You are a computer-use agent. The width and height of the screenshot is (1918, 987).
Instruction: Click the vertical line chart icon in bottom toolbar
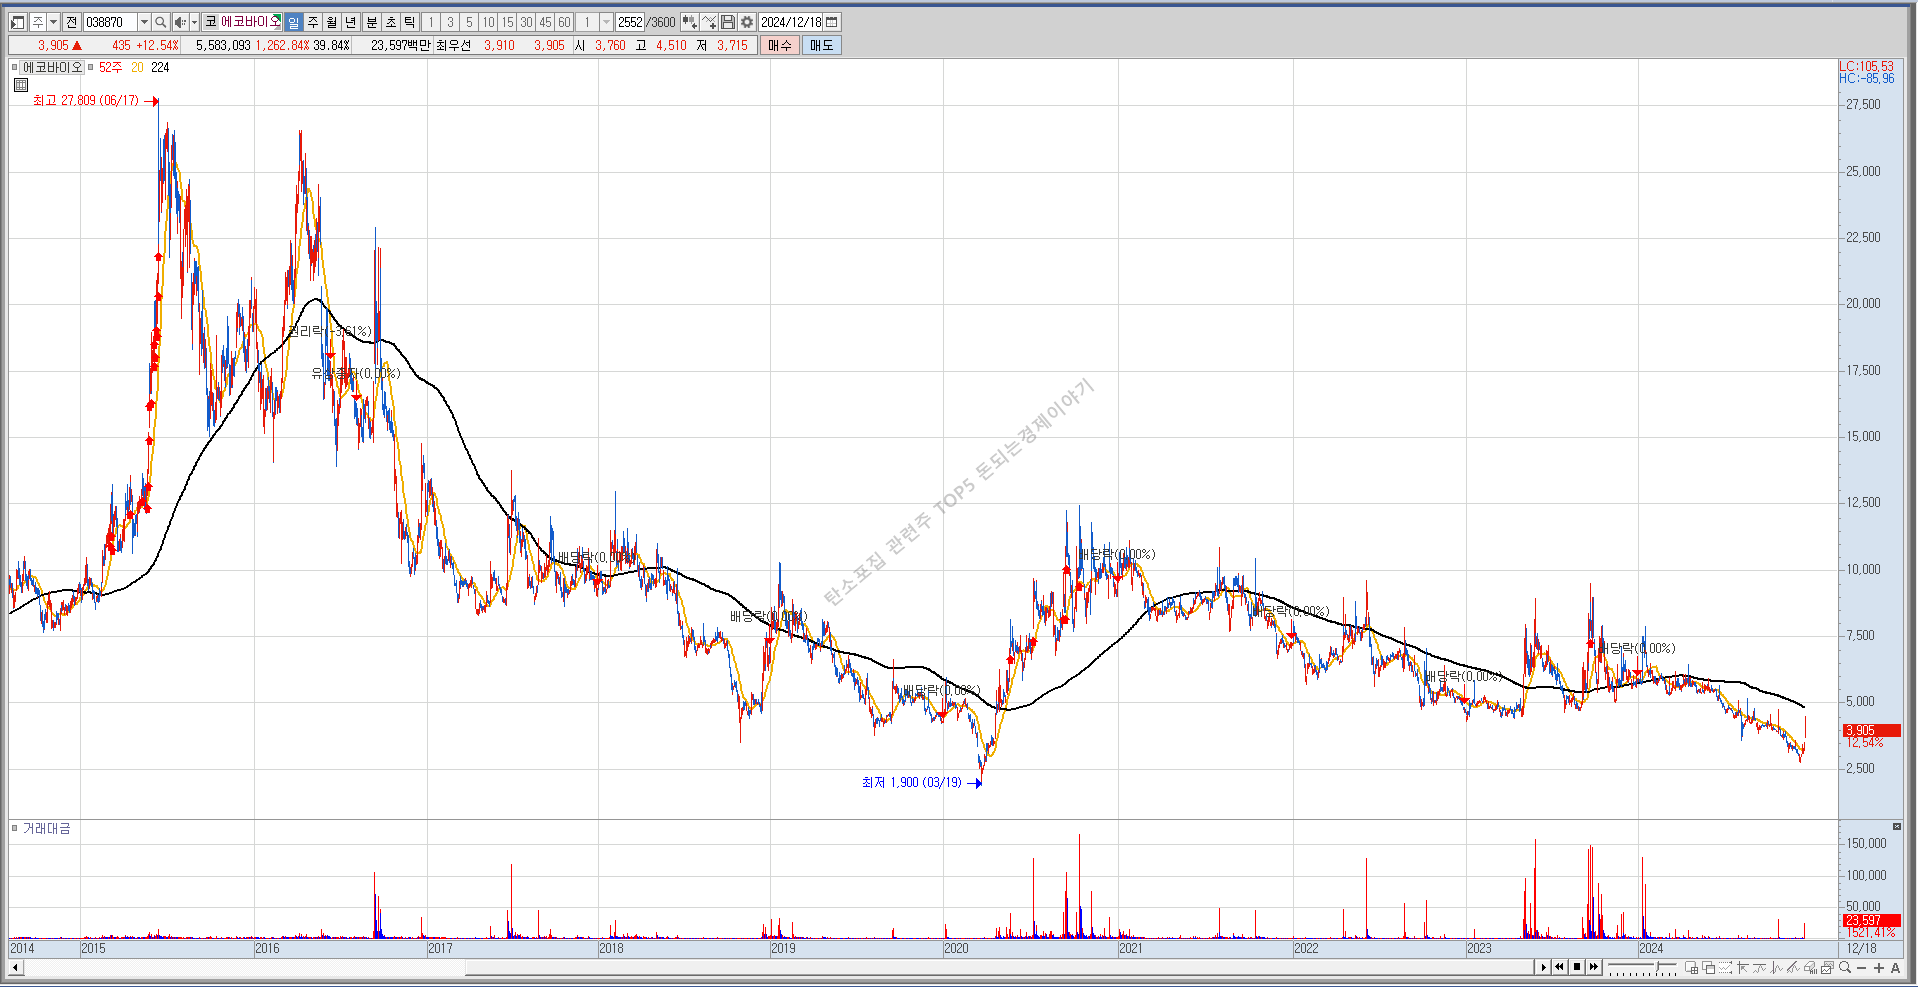click(1776, 967)
